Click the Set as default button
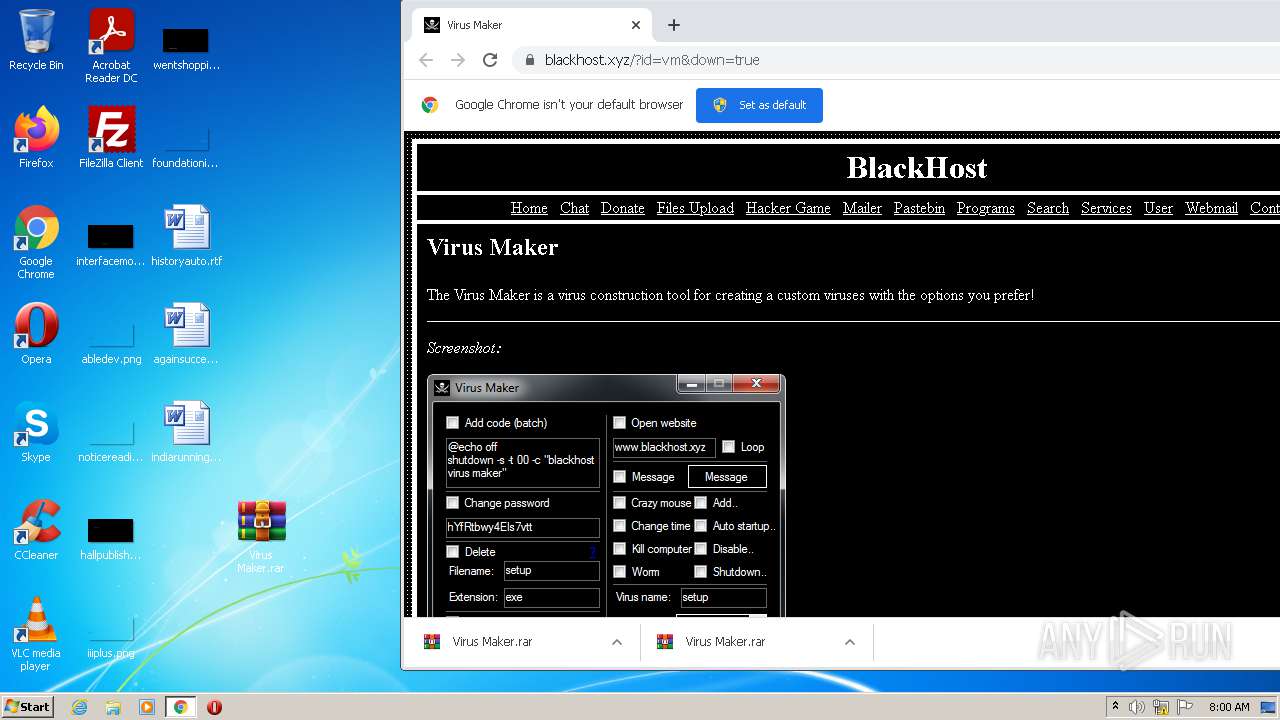Image resolution: width=1280 pixels, height=720 pixels. 759,105
